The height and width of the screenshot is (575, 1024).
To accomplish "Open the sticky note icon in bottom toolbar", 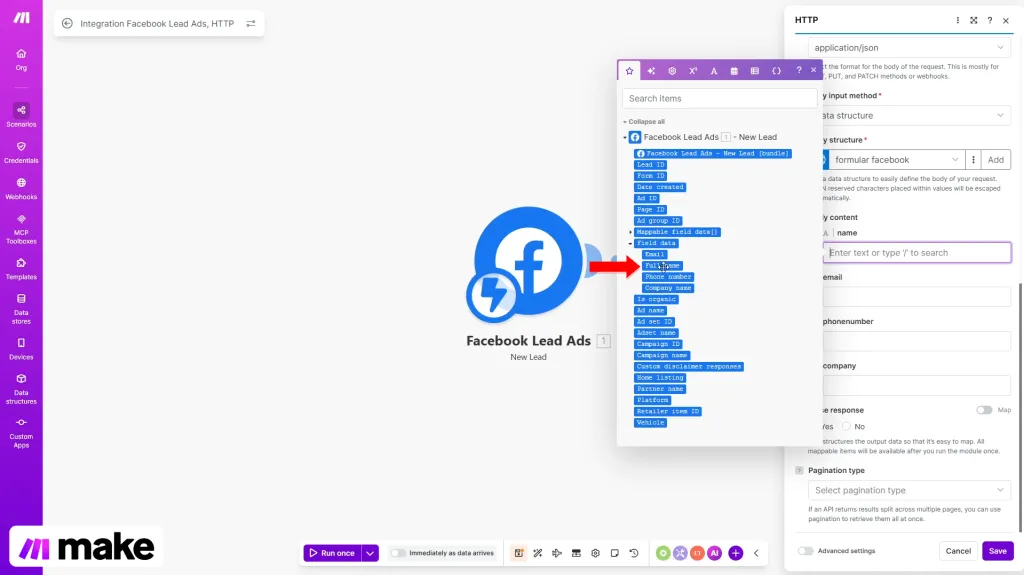I will (615, 553).
